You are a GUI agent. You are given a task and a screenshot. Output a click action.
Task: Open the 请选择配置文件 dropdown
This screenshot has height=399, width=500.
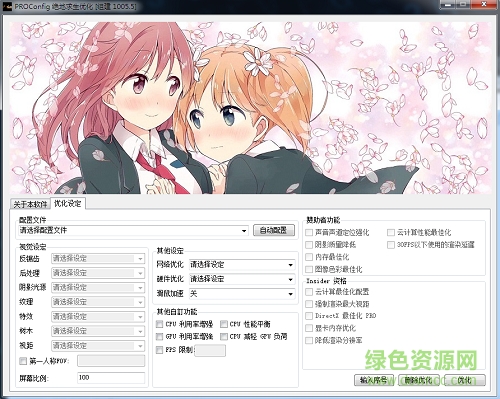pos(134,230)
